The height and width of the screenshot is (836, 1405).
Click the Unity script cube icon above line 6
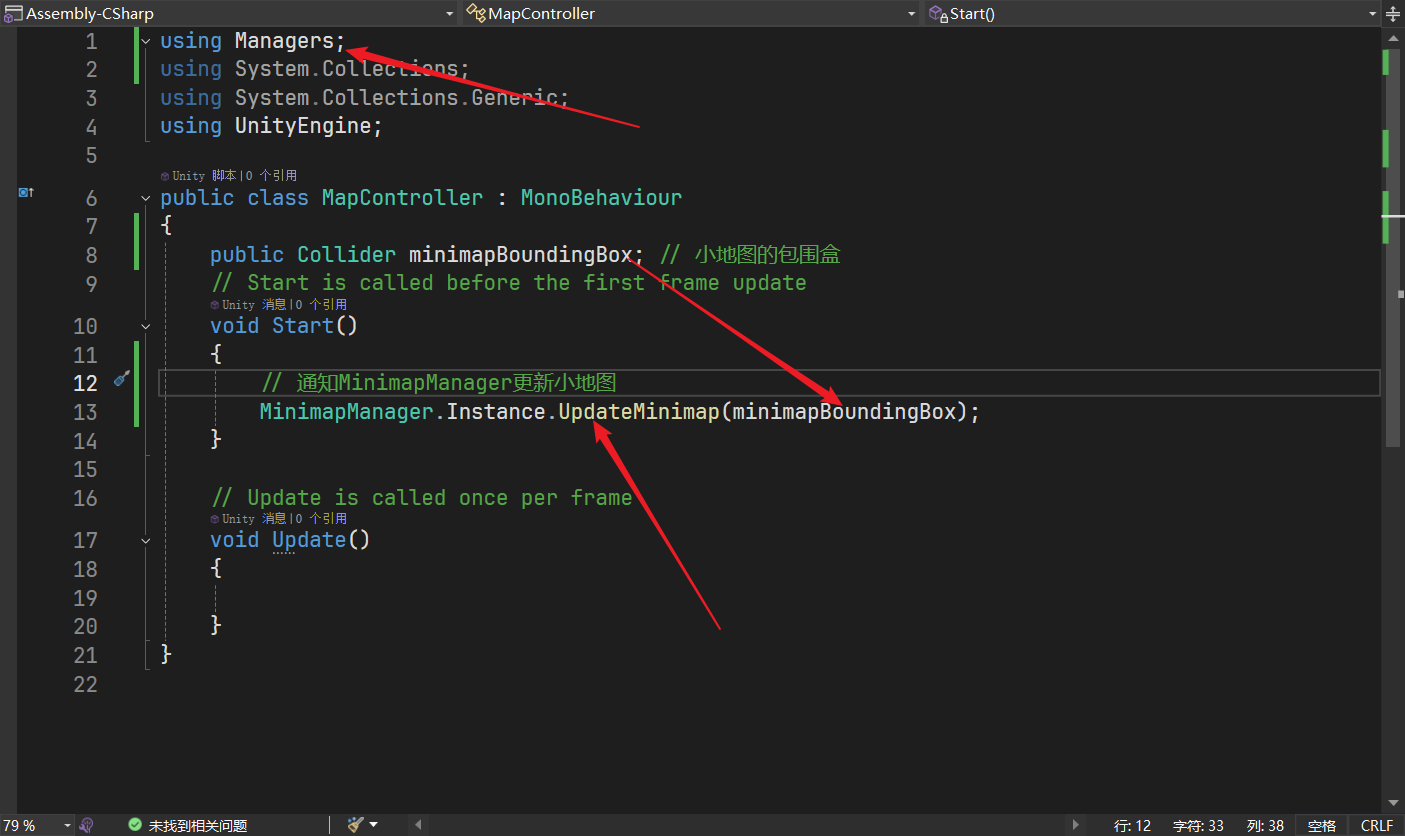pos(165,176)
